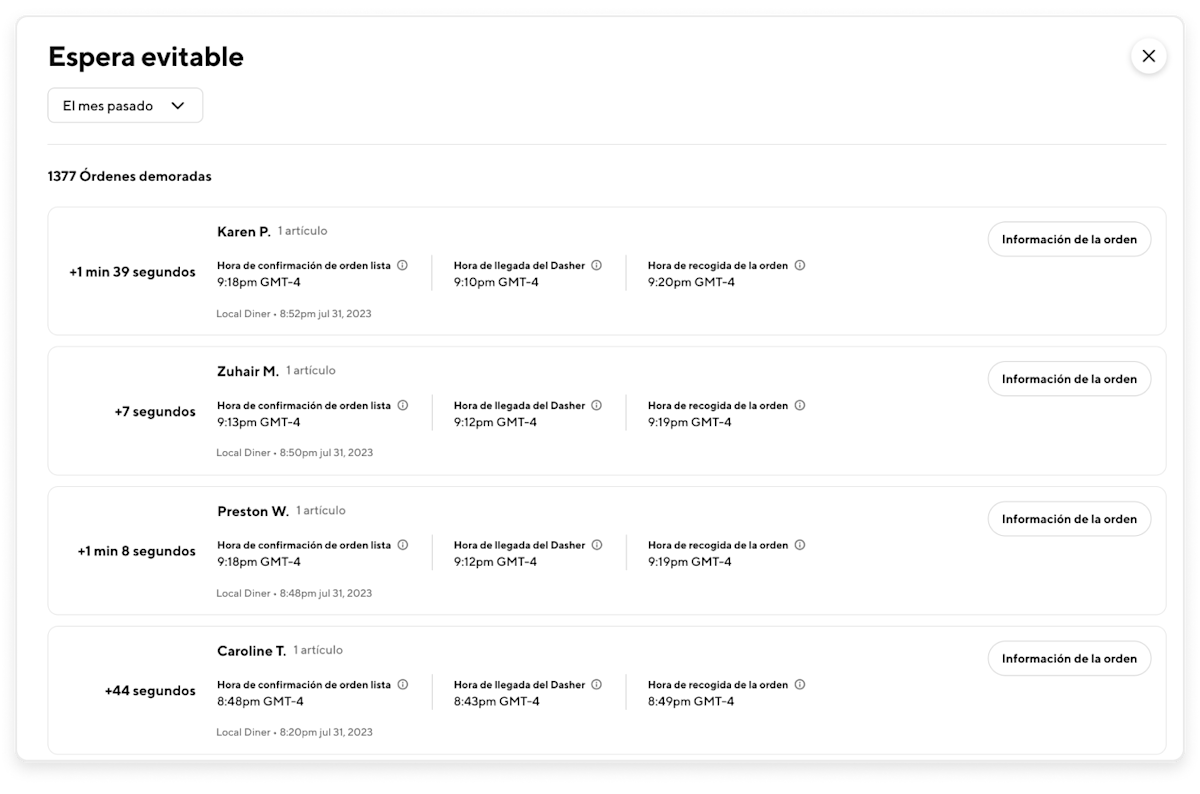The height and width of the screenshot is (794, 1200).
Task: Click info icon for Karen P. Dasher arrival time
Action: pos(596,266)
